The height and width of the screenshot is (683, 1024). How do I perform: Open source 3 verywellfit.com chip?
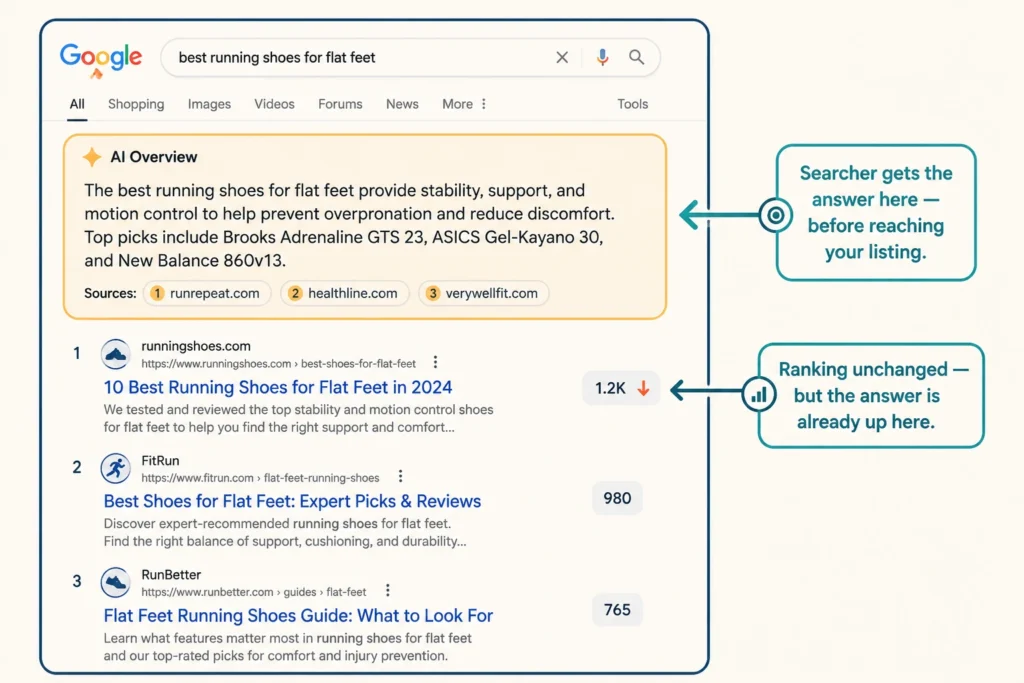(484, 293)
